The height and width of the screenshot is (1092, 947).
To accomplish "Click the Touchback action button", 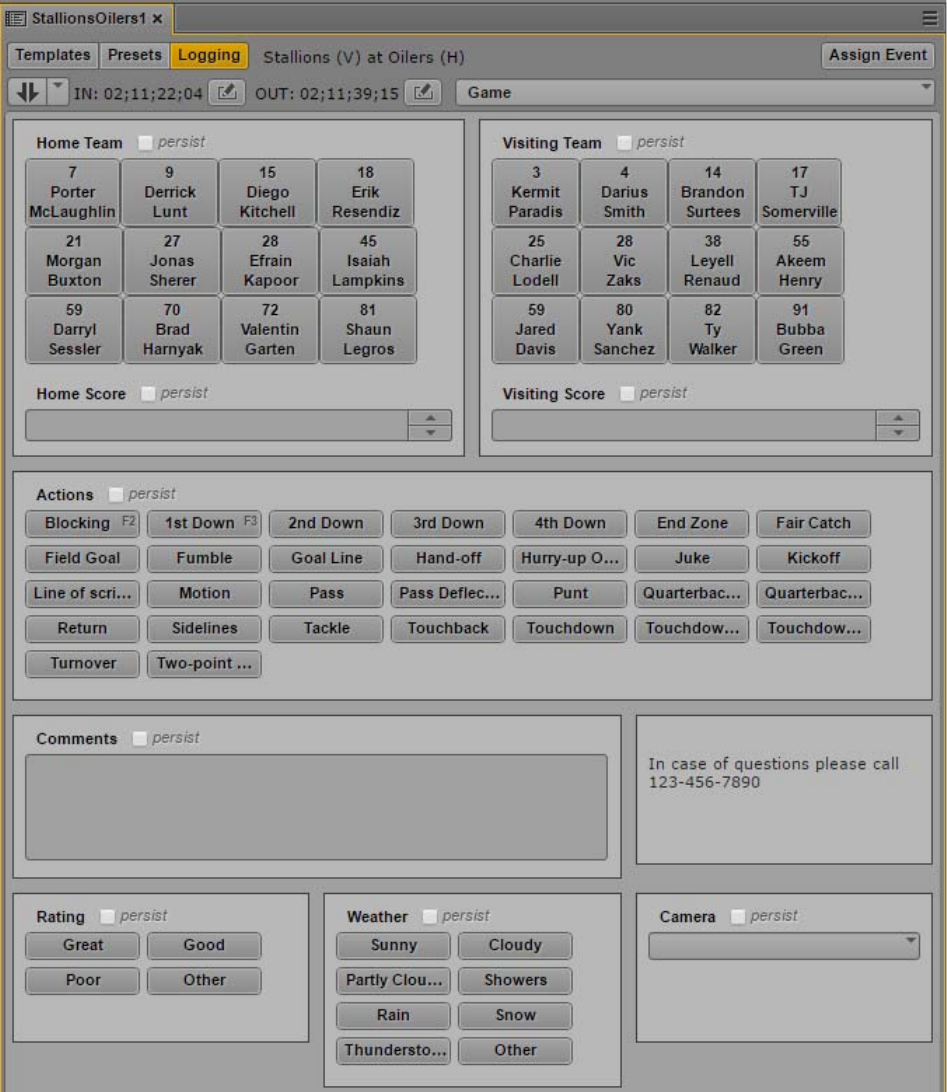I will pos(448,629).
